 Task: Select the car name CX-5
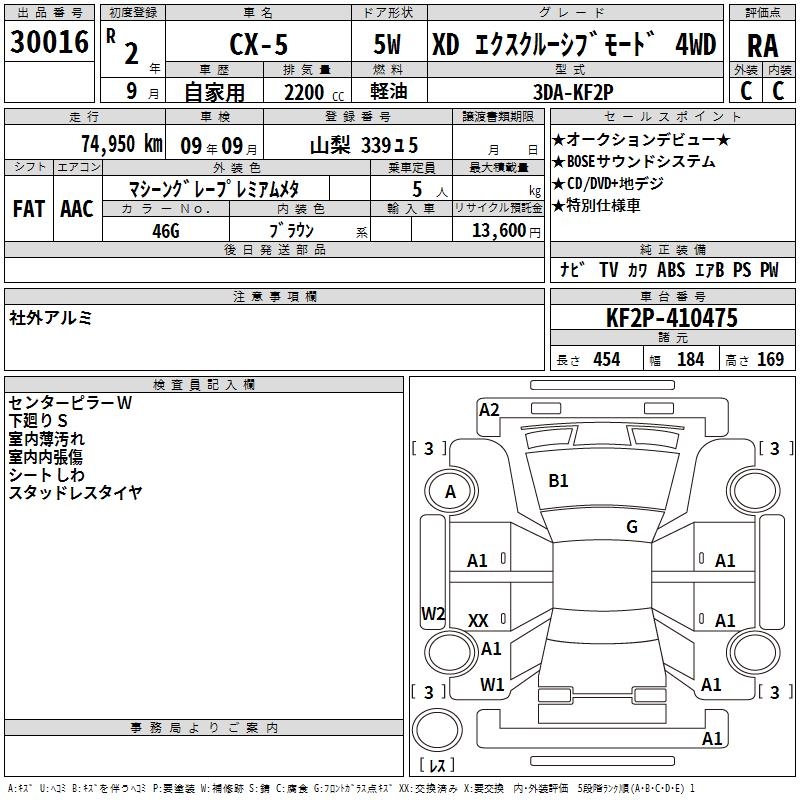(259, 45)
